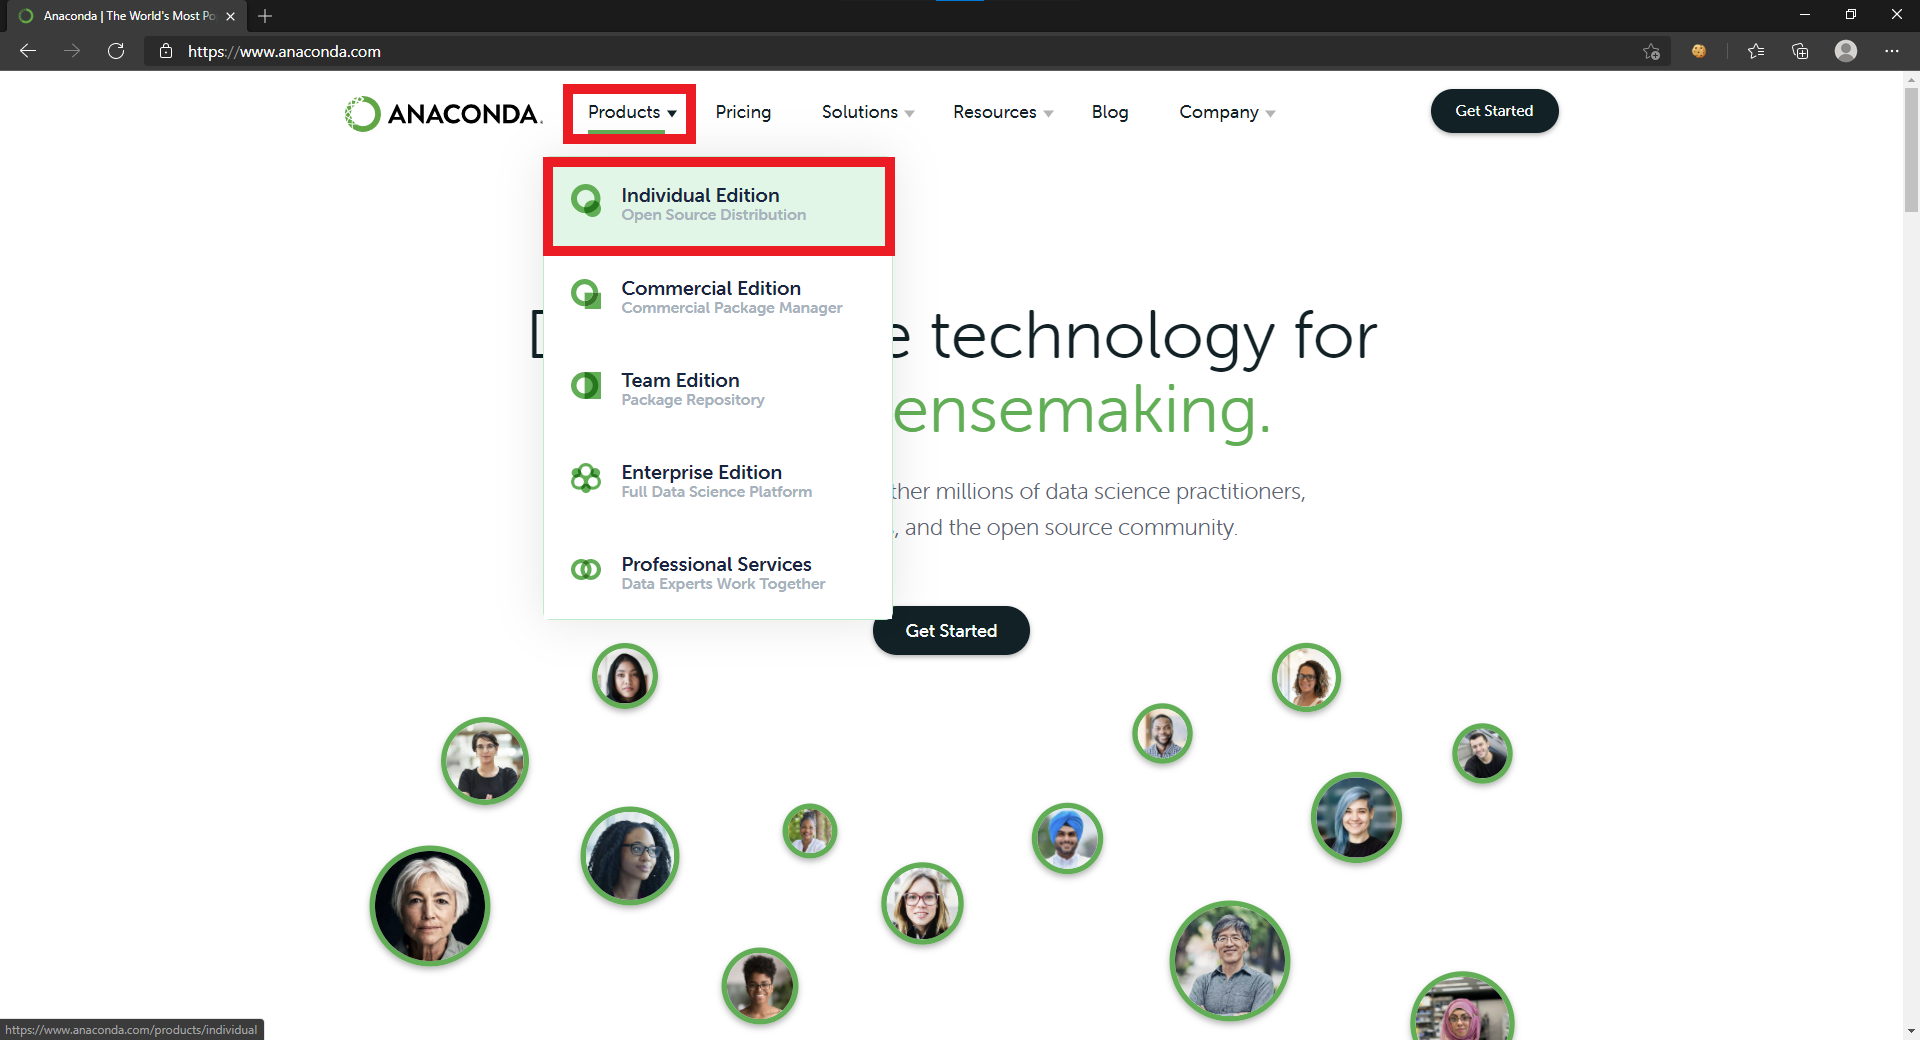Screen dimensions: 1920x1040
Task: Click the woman in pink hijab portrait
Action: [x=1462, y=1008]
